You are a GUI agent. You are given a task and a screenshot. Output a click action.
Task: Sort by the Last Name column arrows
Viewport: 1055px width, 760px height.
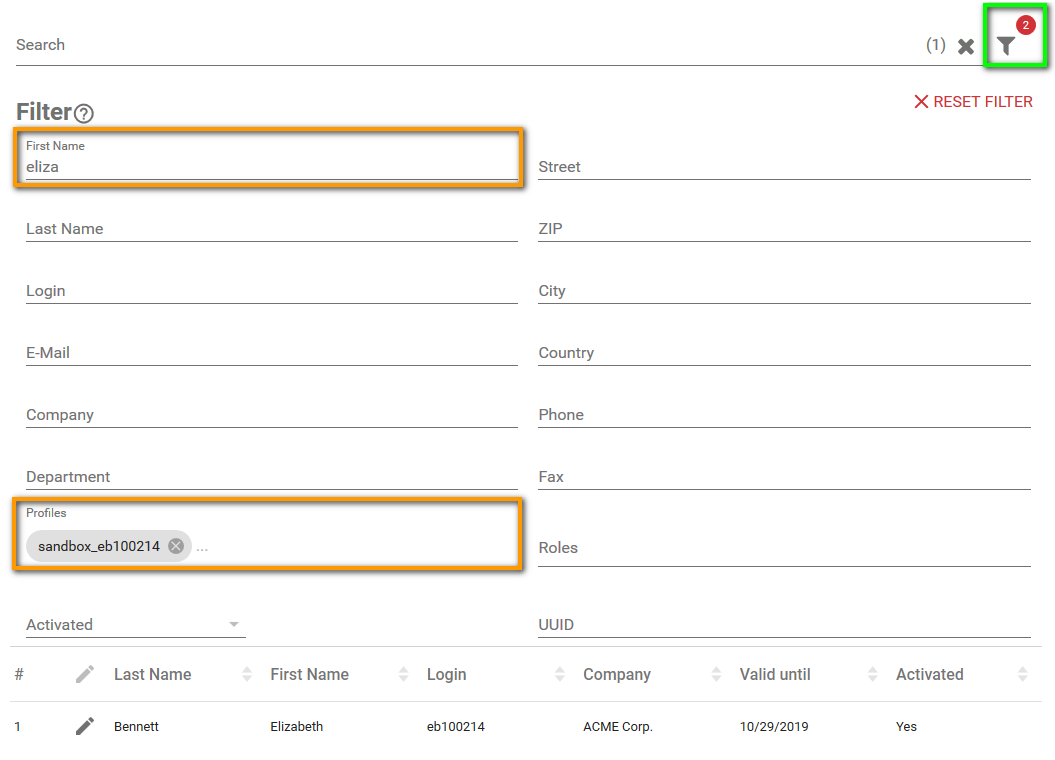click(x=247, y=675)
